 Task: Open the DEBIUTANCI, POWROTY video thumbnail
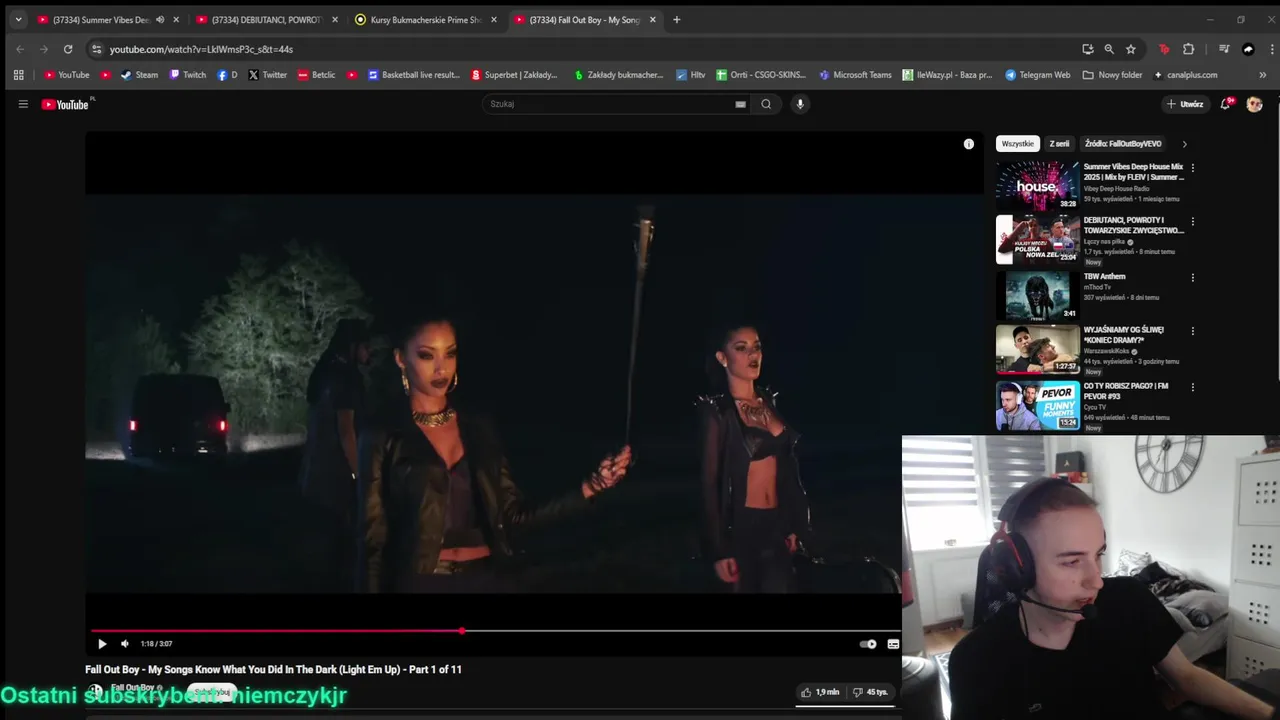click(x=1037, y=239)
